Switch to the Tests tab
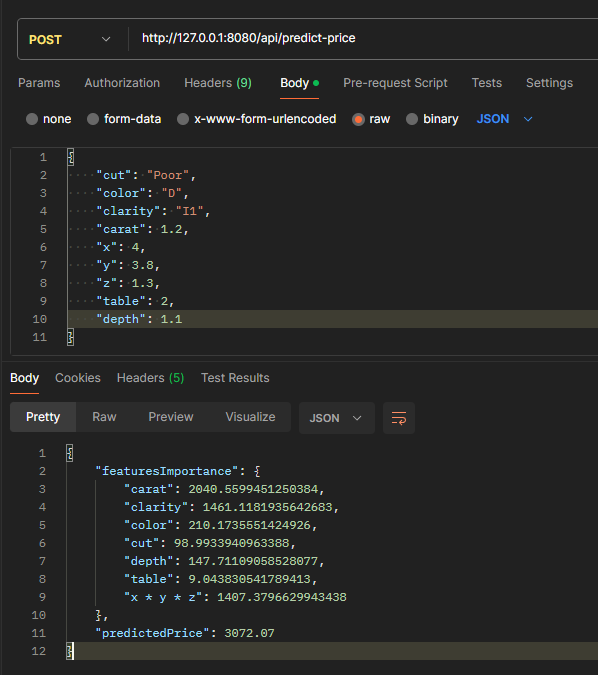This screenshot has height=675, width=598. 487,83
